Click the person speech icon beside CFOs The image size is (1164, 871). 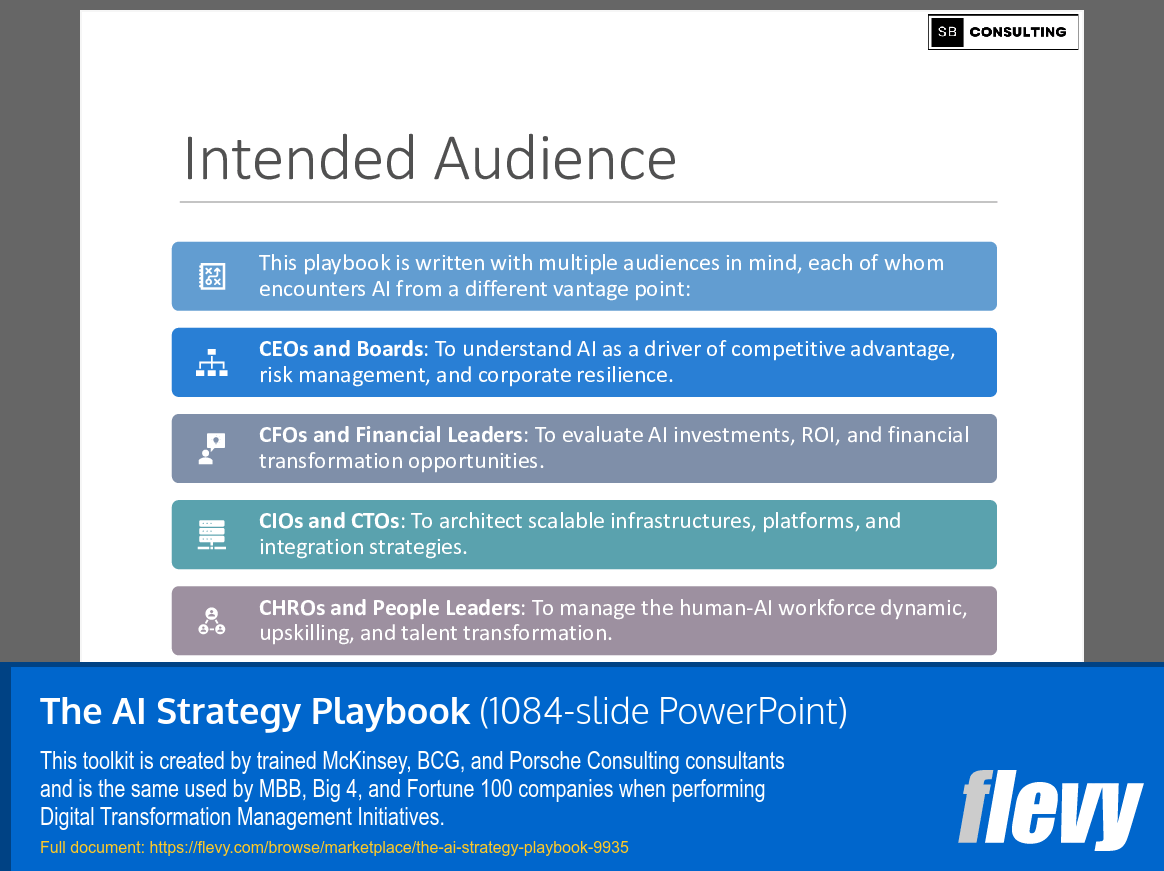click(212, 448)
